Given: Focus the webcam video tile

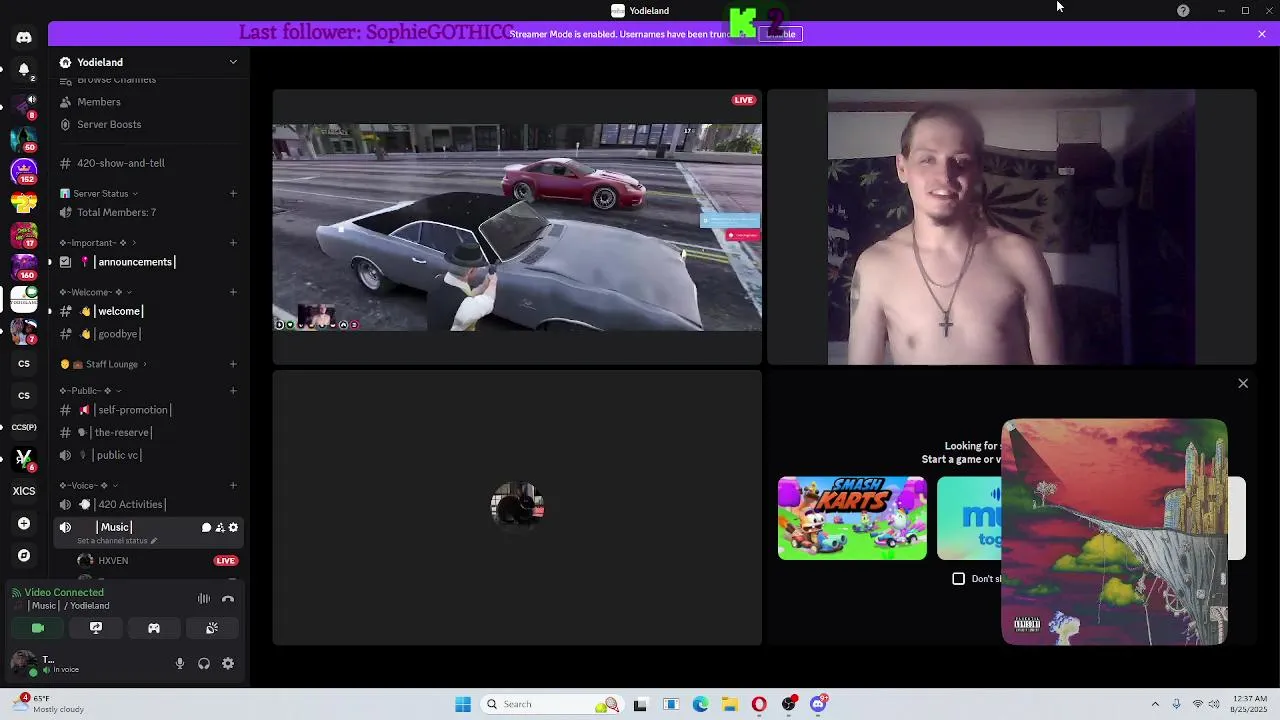Looking at the screenshot, I should click(1011, 227).
